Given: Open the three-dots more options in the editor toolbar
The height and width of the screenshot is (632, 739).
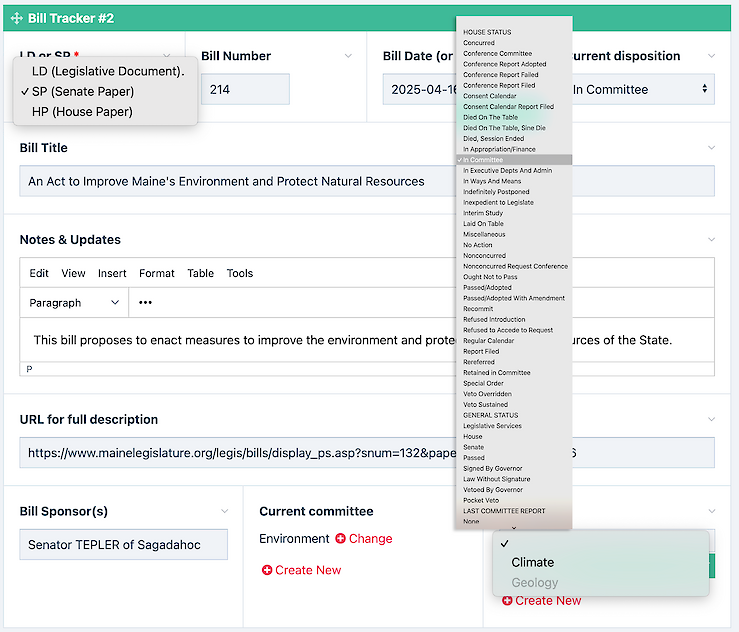Looking at the screenshot, I should 145,303.
